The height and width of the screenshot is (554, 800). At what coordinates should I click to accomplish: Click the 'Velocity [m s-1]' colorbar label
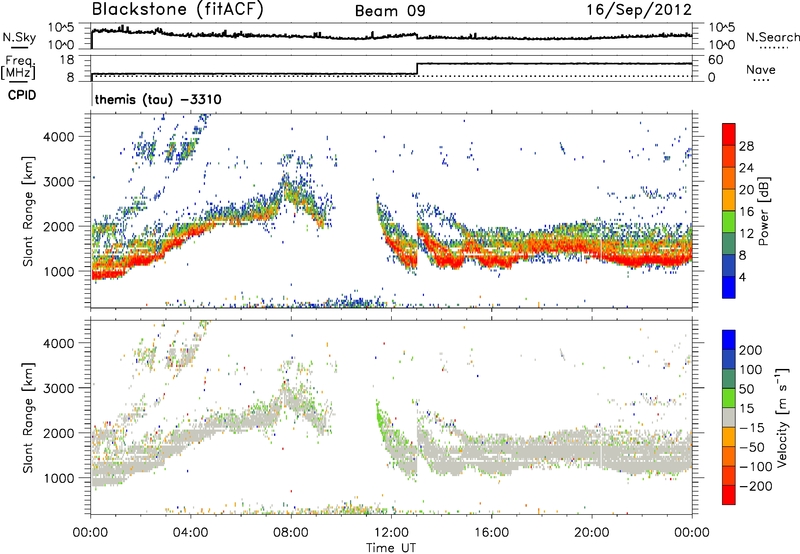coord(783,417)
